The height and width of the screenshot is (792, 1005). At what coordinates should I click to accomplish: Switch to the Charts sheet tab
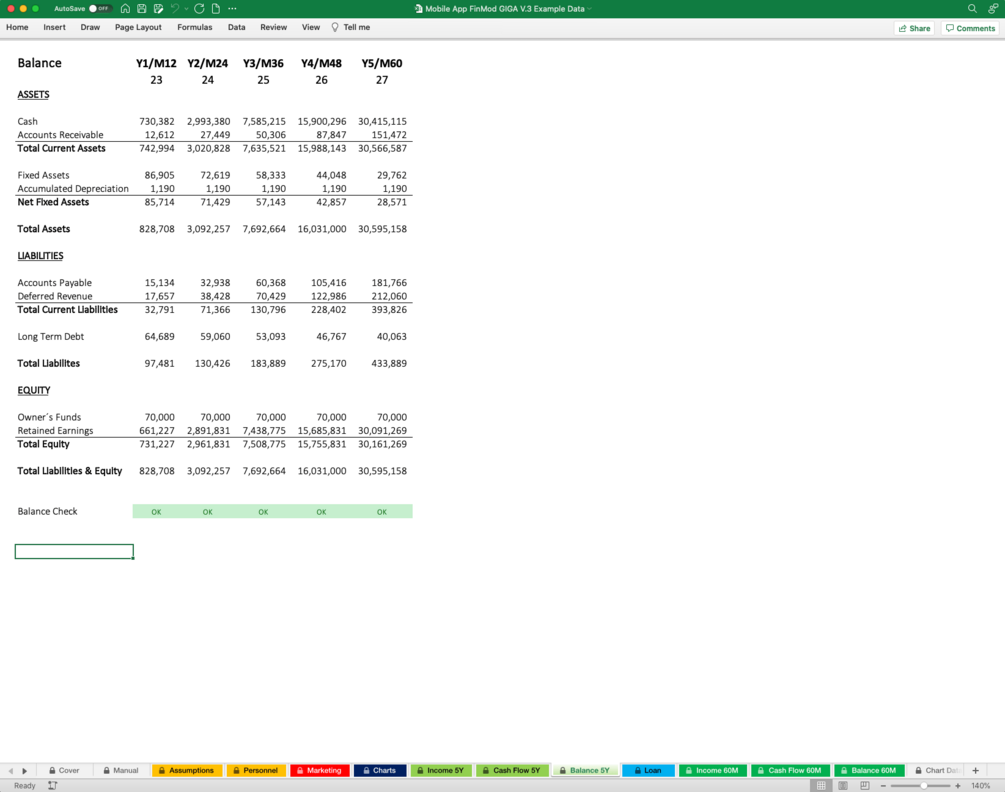(380, 770)
